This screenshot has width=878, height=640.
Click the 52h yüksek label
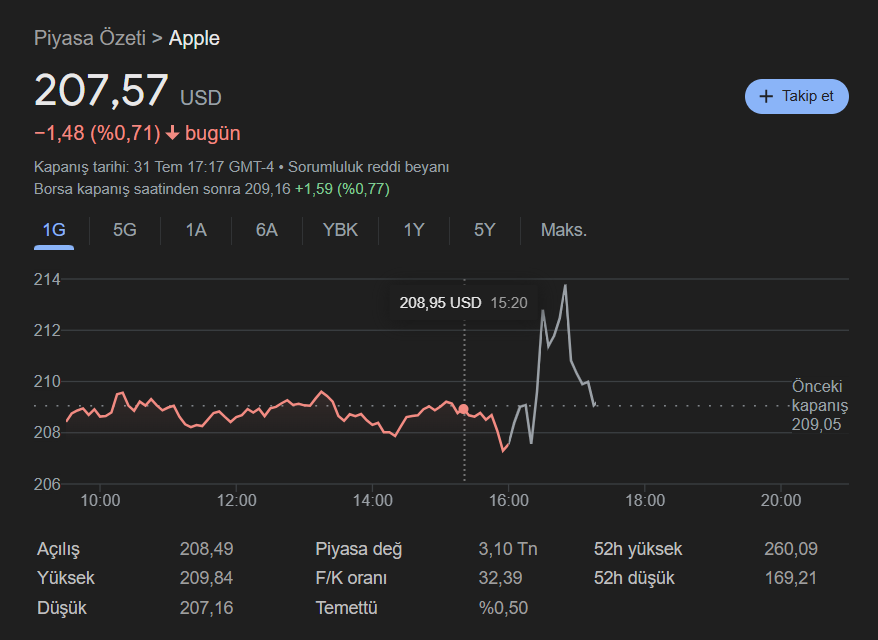click(638, 549)
